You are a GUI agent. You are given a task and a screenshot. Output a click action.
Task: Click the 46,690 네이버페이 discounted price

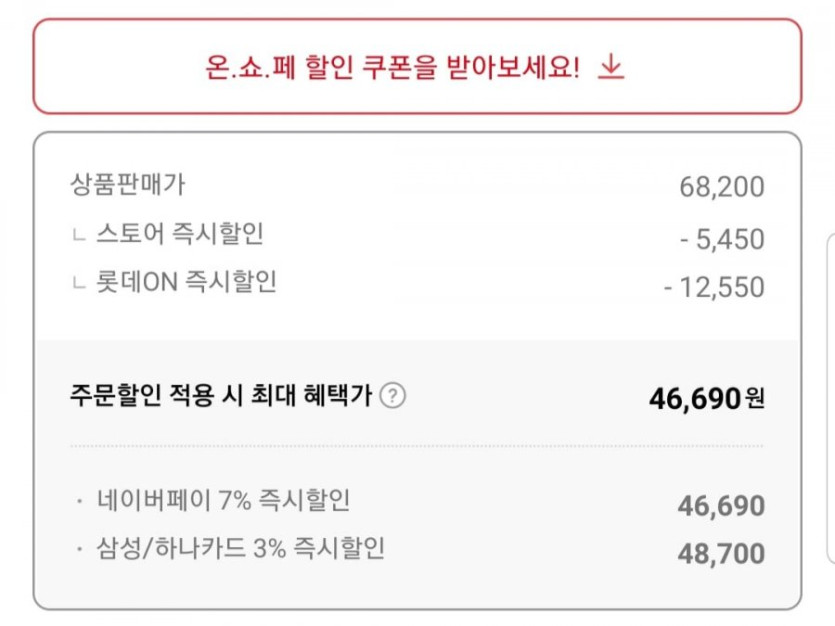pos(721,506)
